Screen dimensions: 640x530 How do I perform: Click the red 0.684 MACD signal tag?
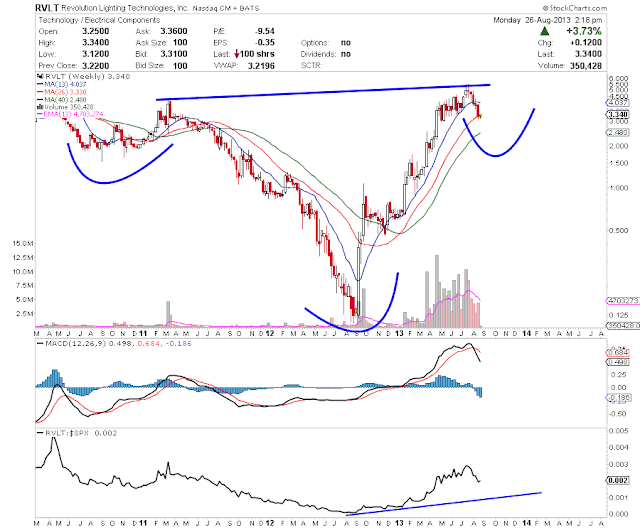pyautogui.click(x=618, y=353)
